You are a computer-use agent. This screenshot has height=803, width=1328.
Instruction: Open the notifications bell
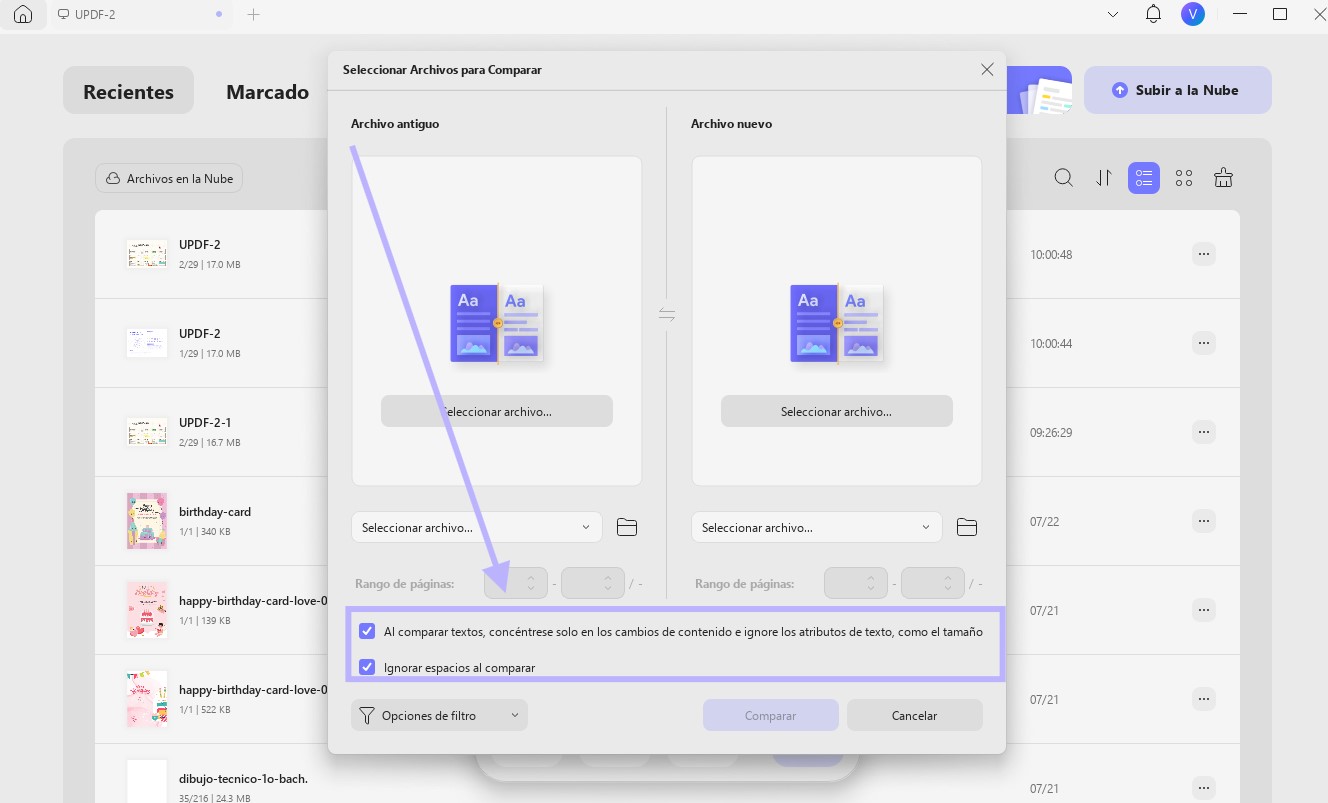[1153, 14]
